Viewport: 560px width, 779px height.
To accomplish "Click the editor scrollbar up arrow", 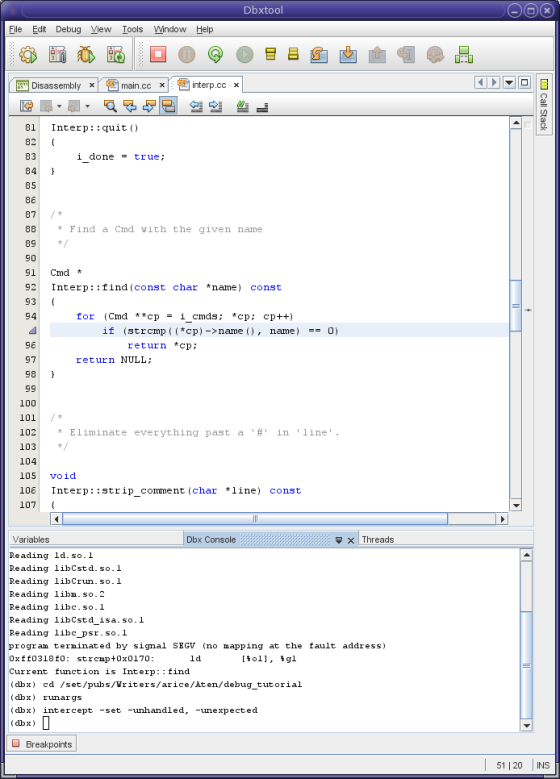I will pos(516,123).
